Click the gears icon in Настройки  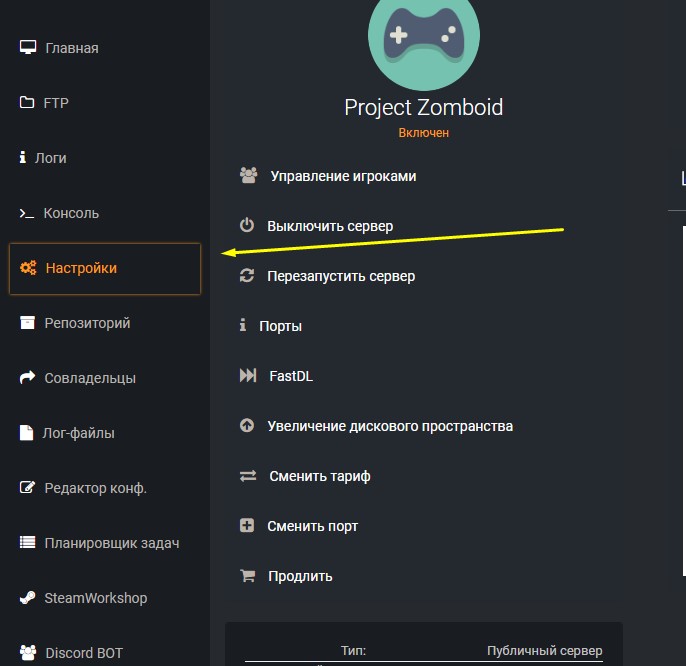point(28,268)
